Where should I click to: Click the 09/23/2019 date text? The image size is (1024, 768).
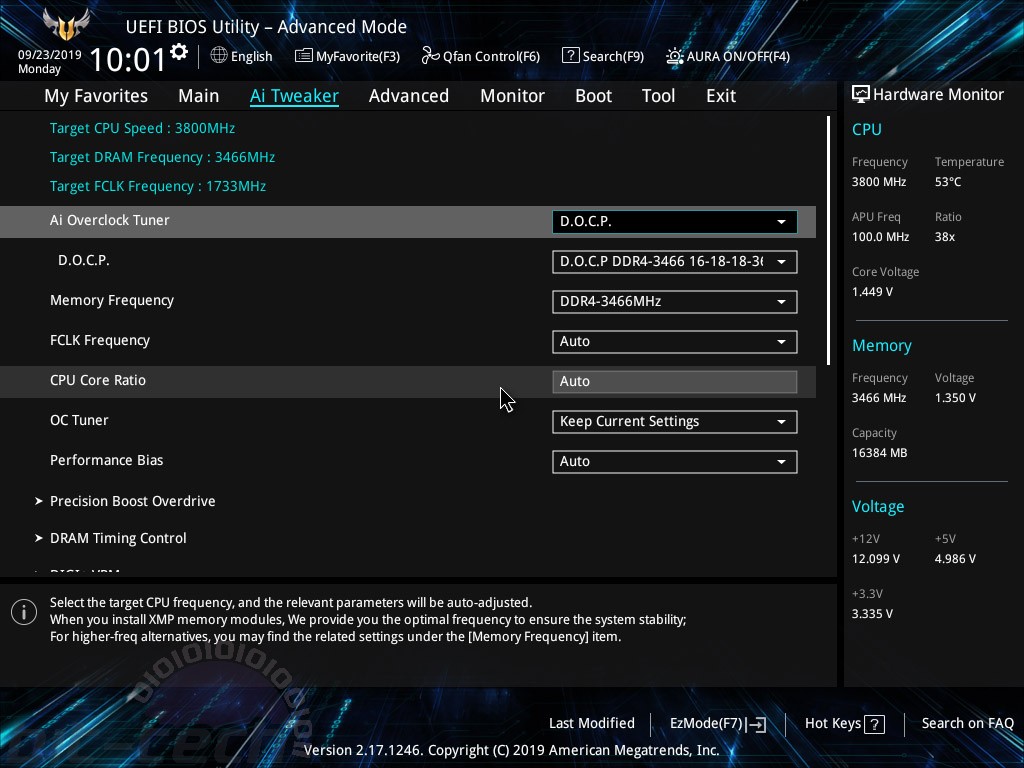click(50, 54)
